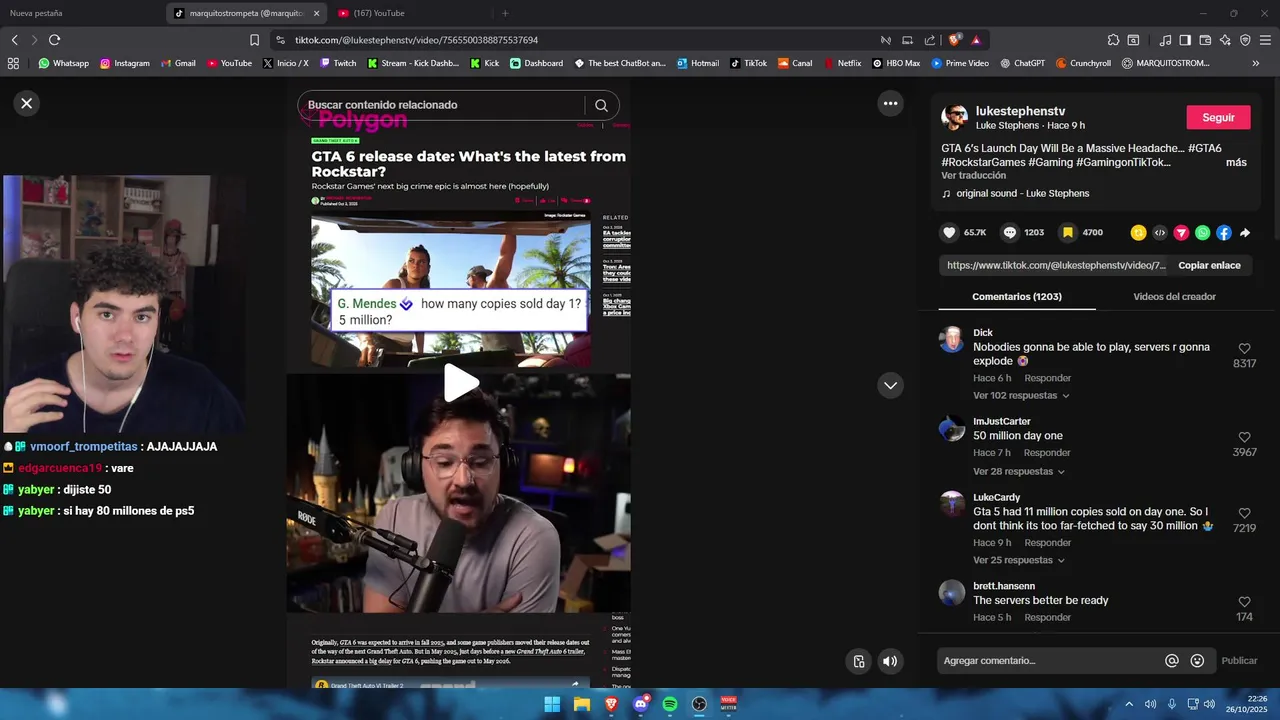Image resolution: width=1280 pixels, height=720 pixels.
Task: Open Discord from the taskbar
Action: point(641,704)
